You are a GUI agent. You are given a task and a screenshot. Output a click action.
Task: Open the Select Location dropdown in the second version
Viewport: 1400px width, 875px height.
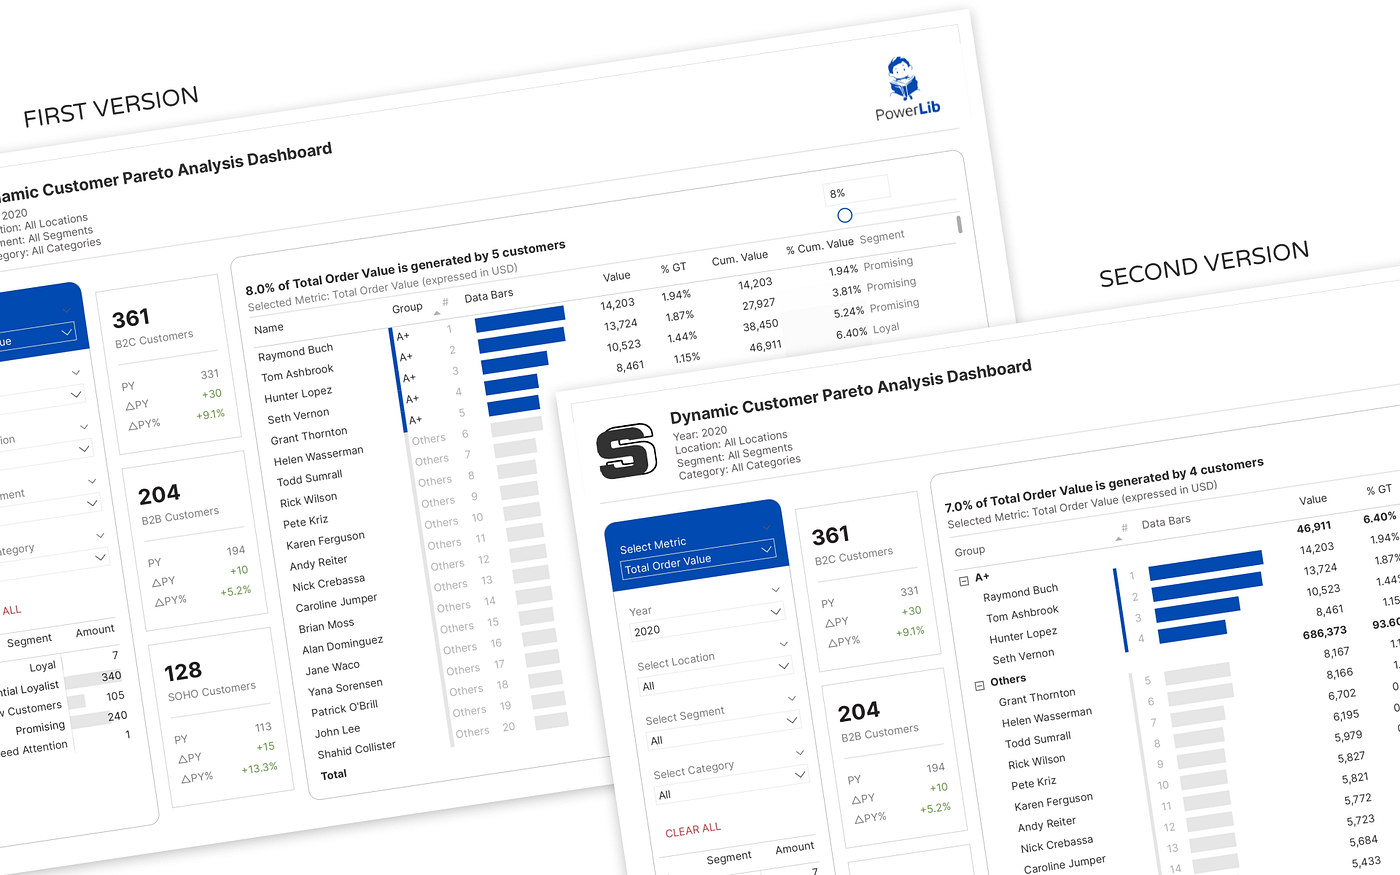pyautogui.click(x=715, y=675)
